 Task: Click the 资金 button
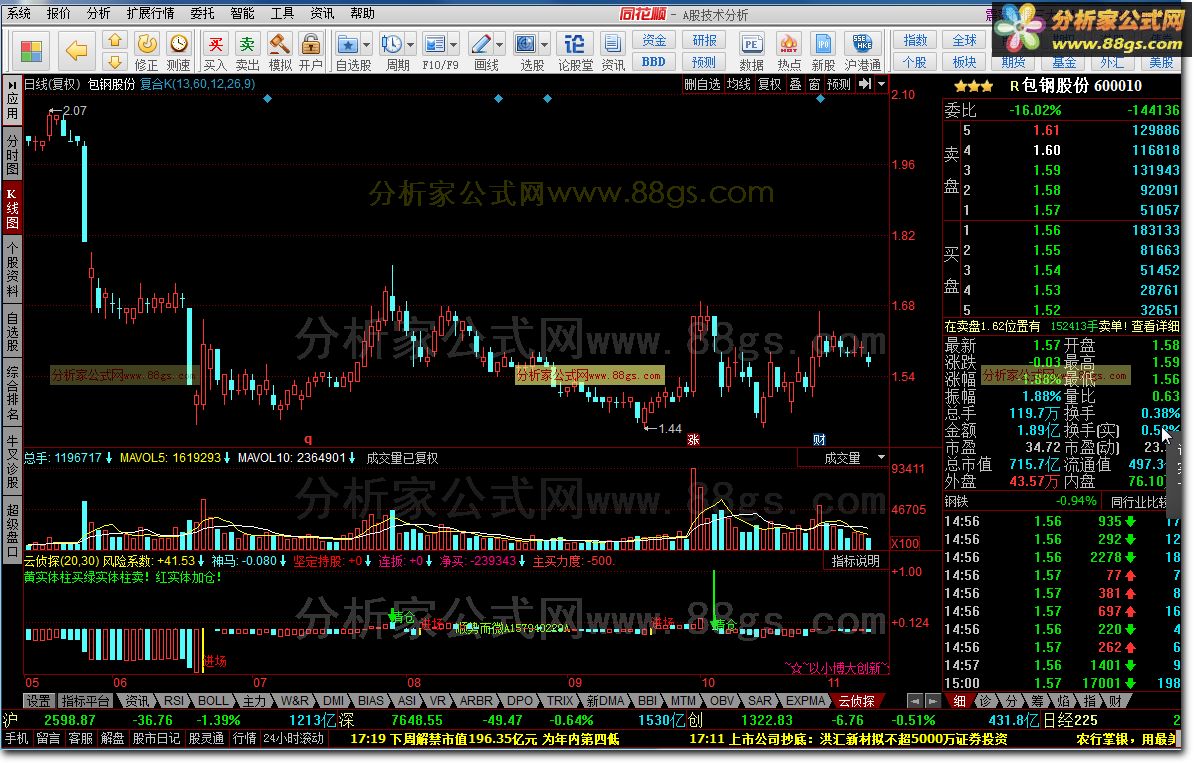[x=654, y=40]
